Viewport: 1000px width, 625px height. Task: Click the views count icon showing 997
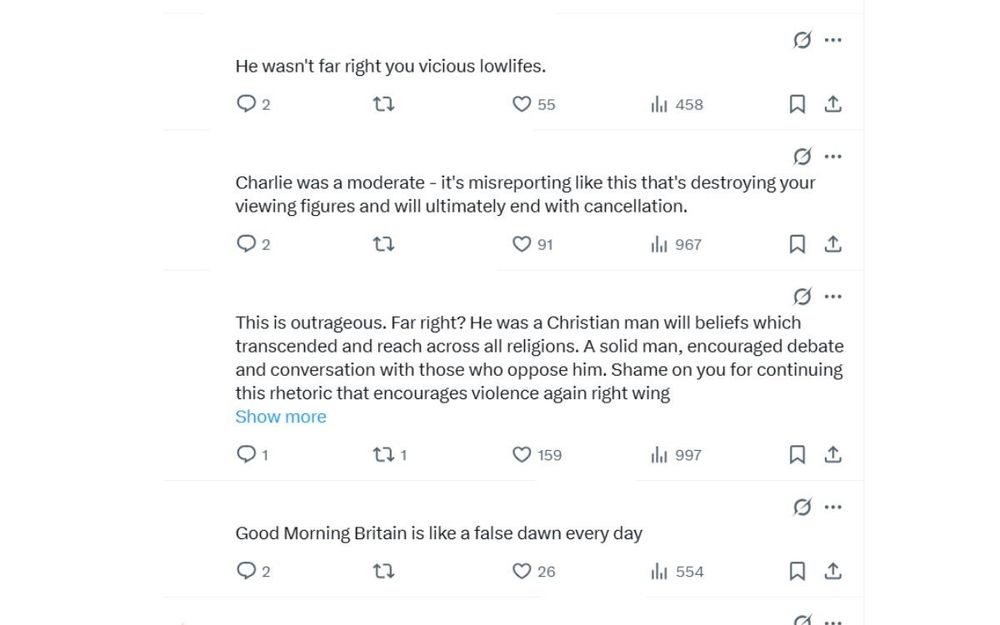(659, 454)
